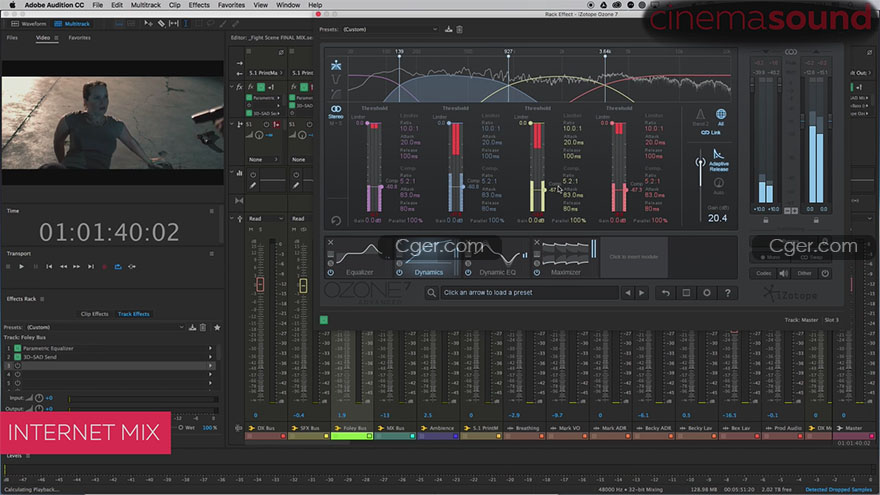The height and width of the screenshot is (495, 880).
Task: Click the Ozone preset search icon
Action: pos(431,292)
